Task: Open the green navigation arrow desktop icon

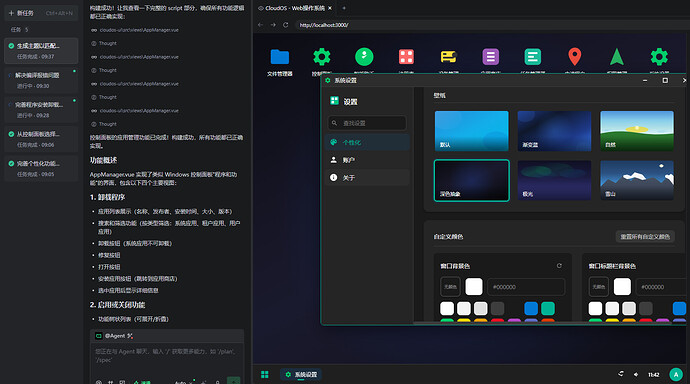Action: click(x=617, y=57)
